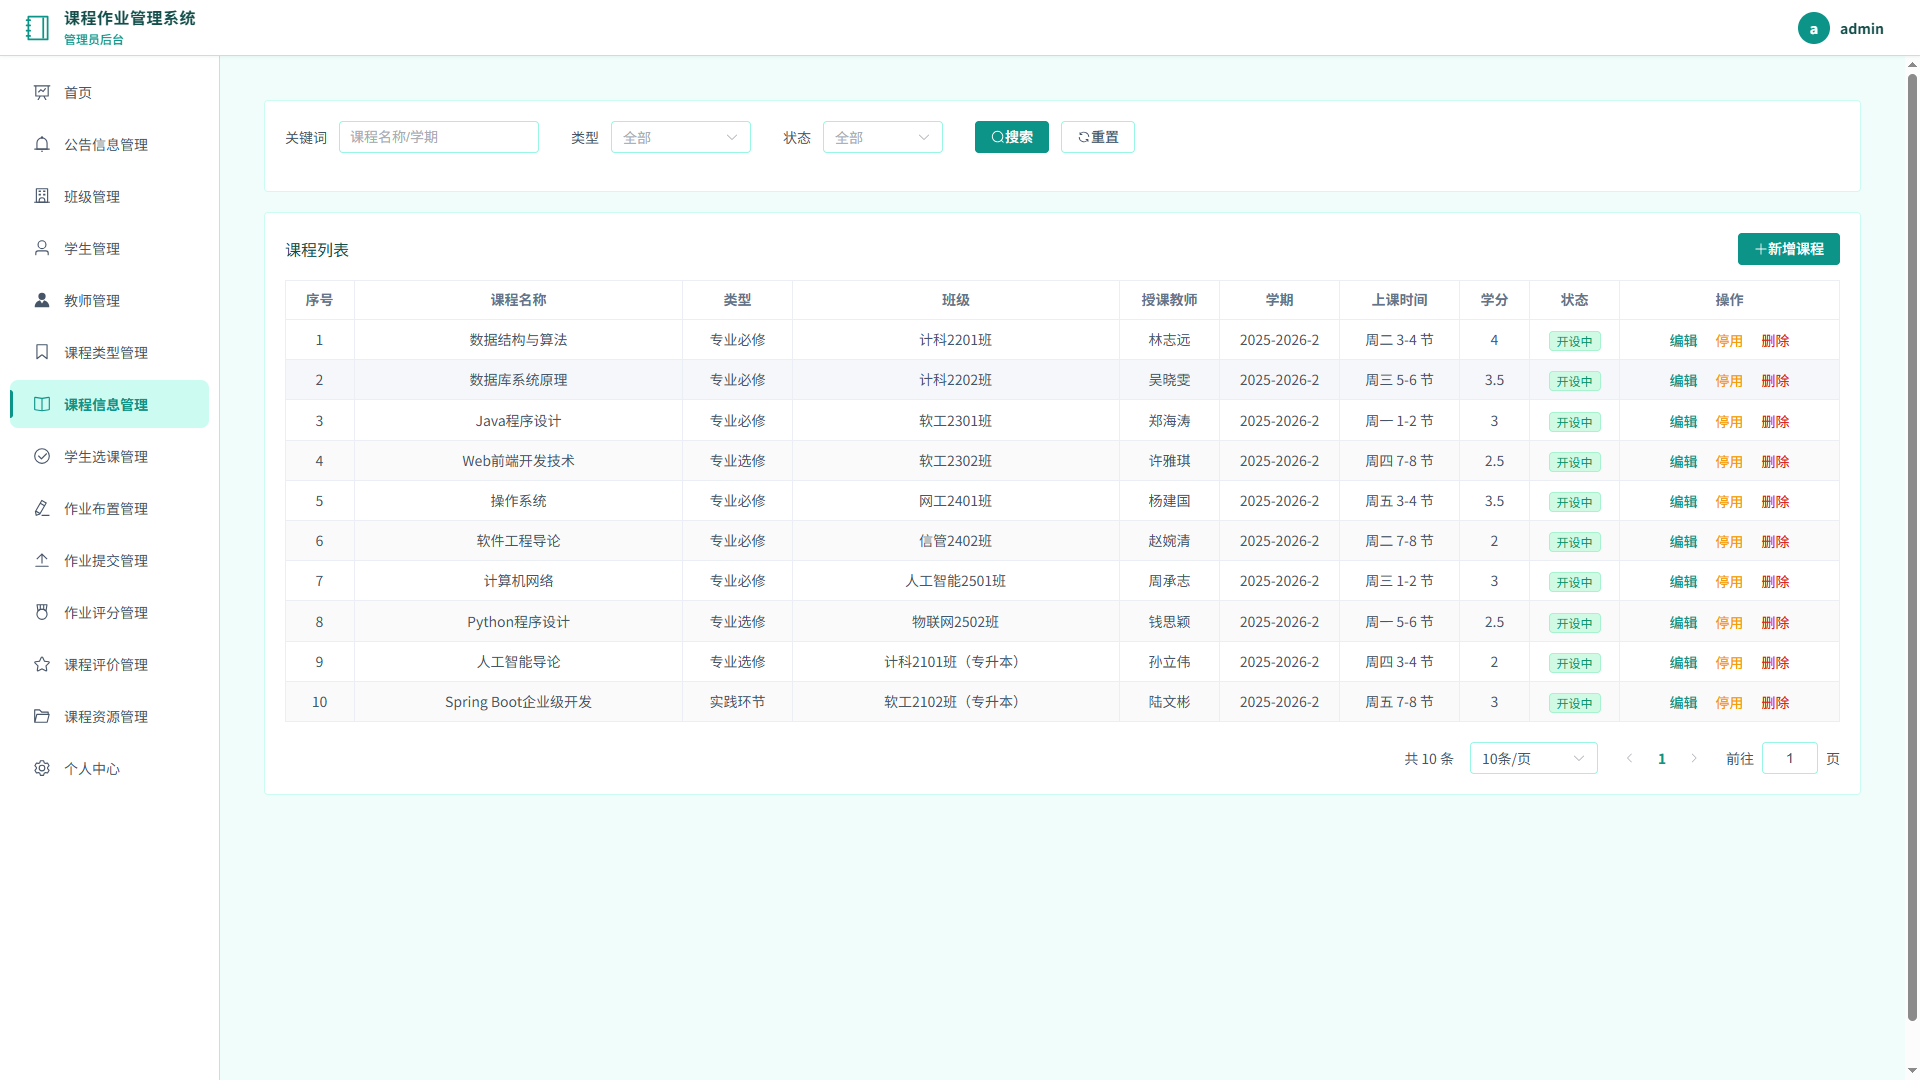Expand the 10条/页 page size selector
1920x1080 pixels.
click(x=1533, y=759)
